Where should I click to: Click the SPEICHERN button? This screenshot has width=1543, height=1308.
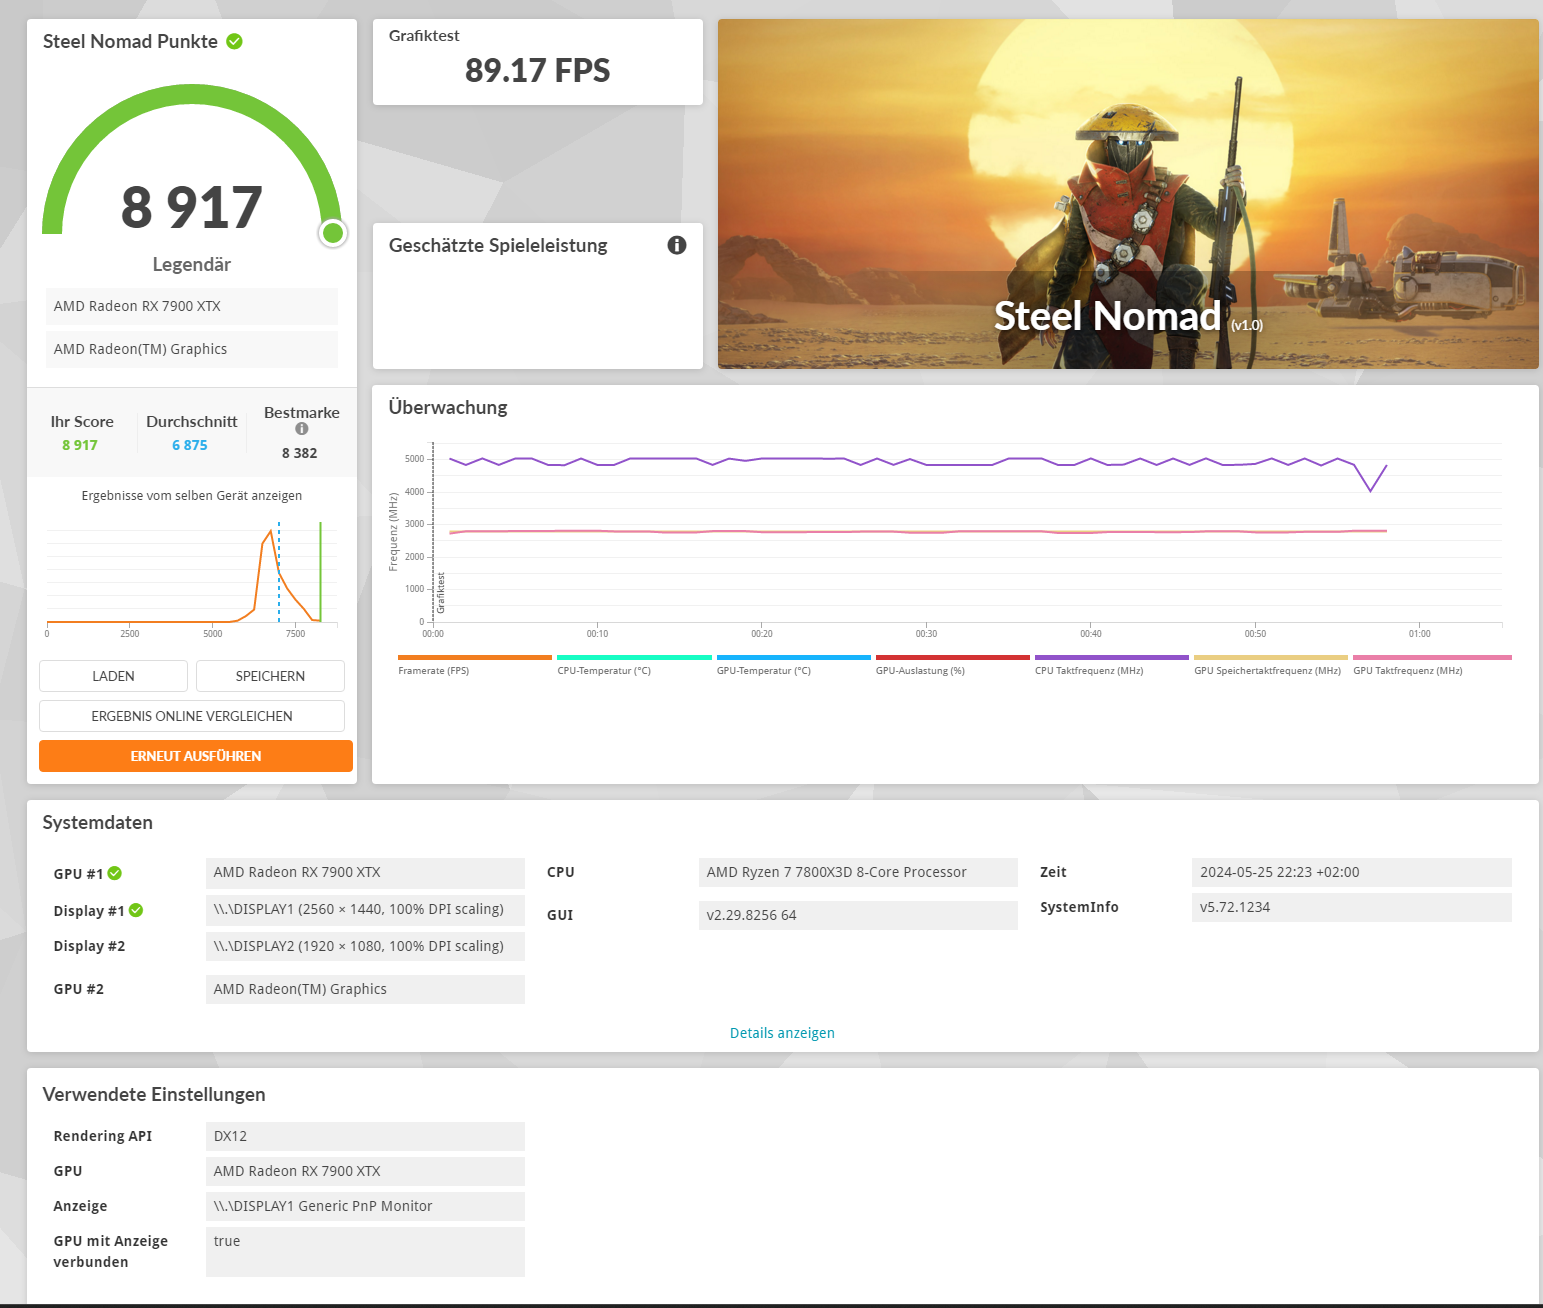pos(270,676)
